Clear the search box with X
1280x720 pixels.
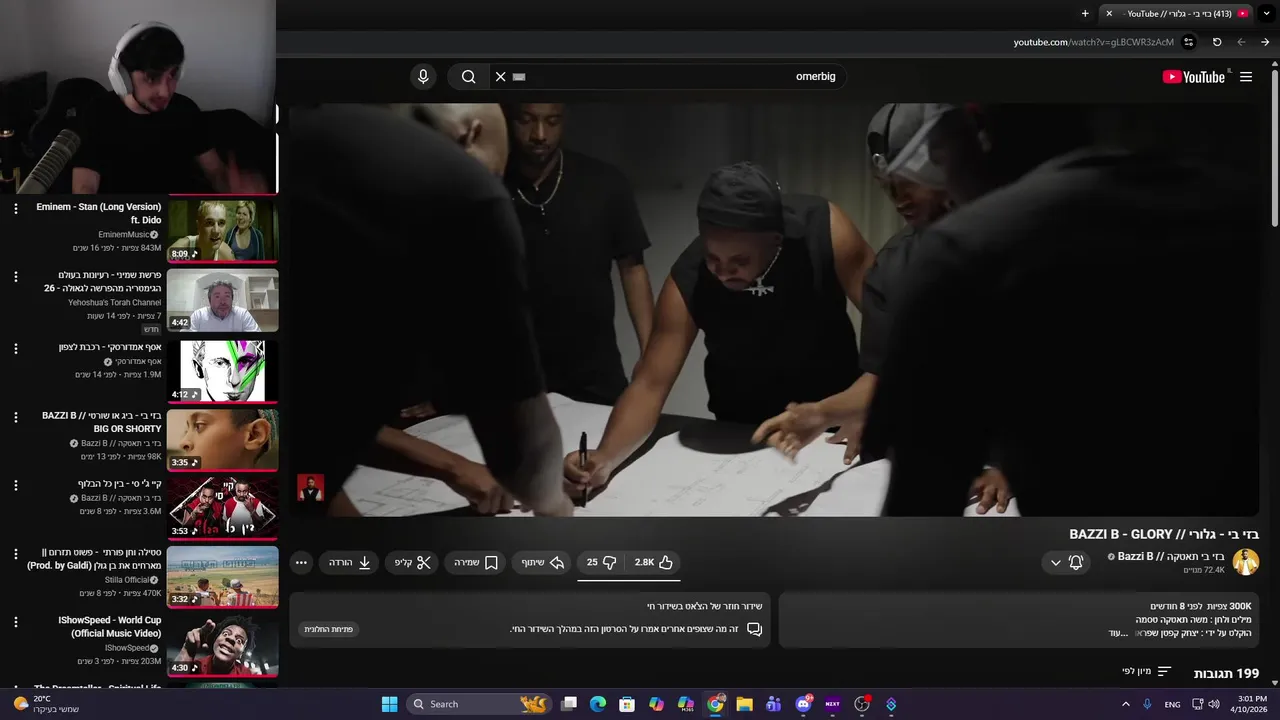pos(501,77)
